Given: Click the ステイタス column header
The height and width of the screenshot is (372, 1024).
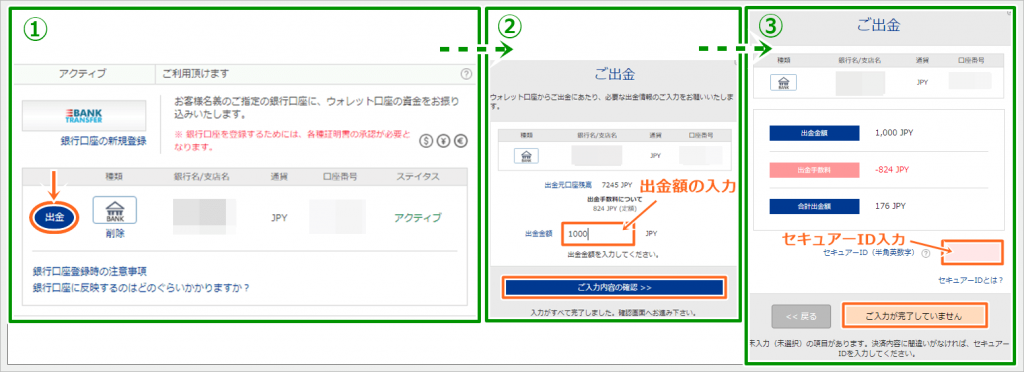Looking at the screenshot, I should 417,177.
